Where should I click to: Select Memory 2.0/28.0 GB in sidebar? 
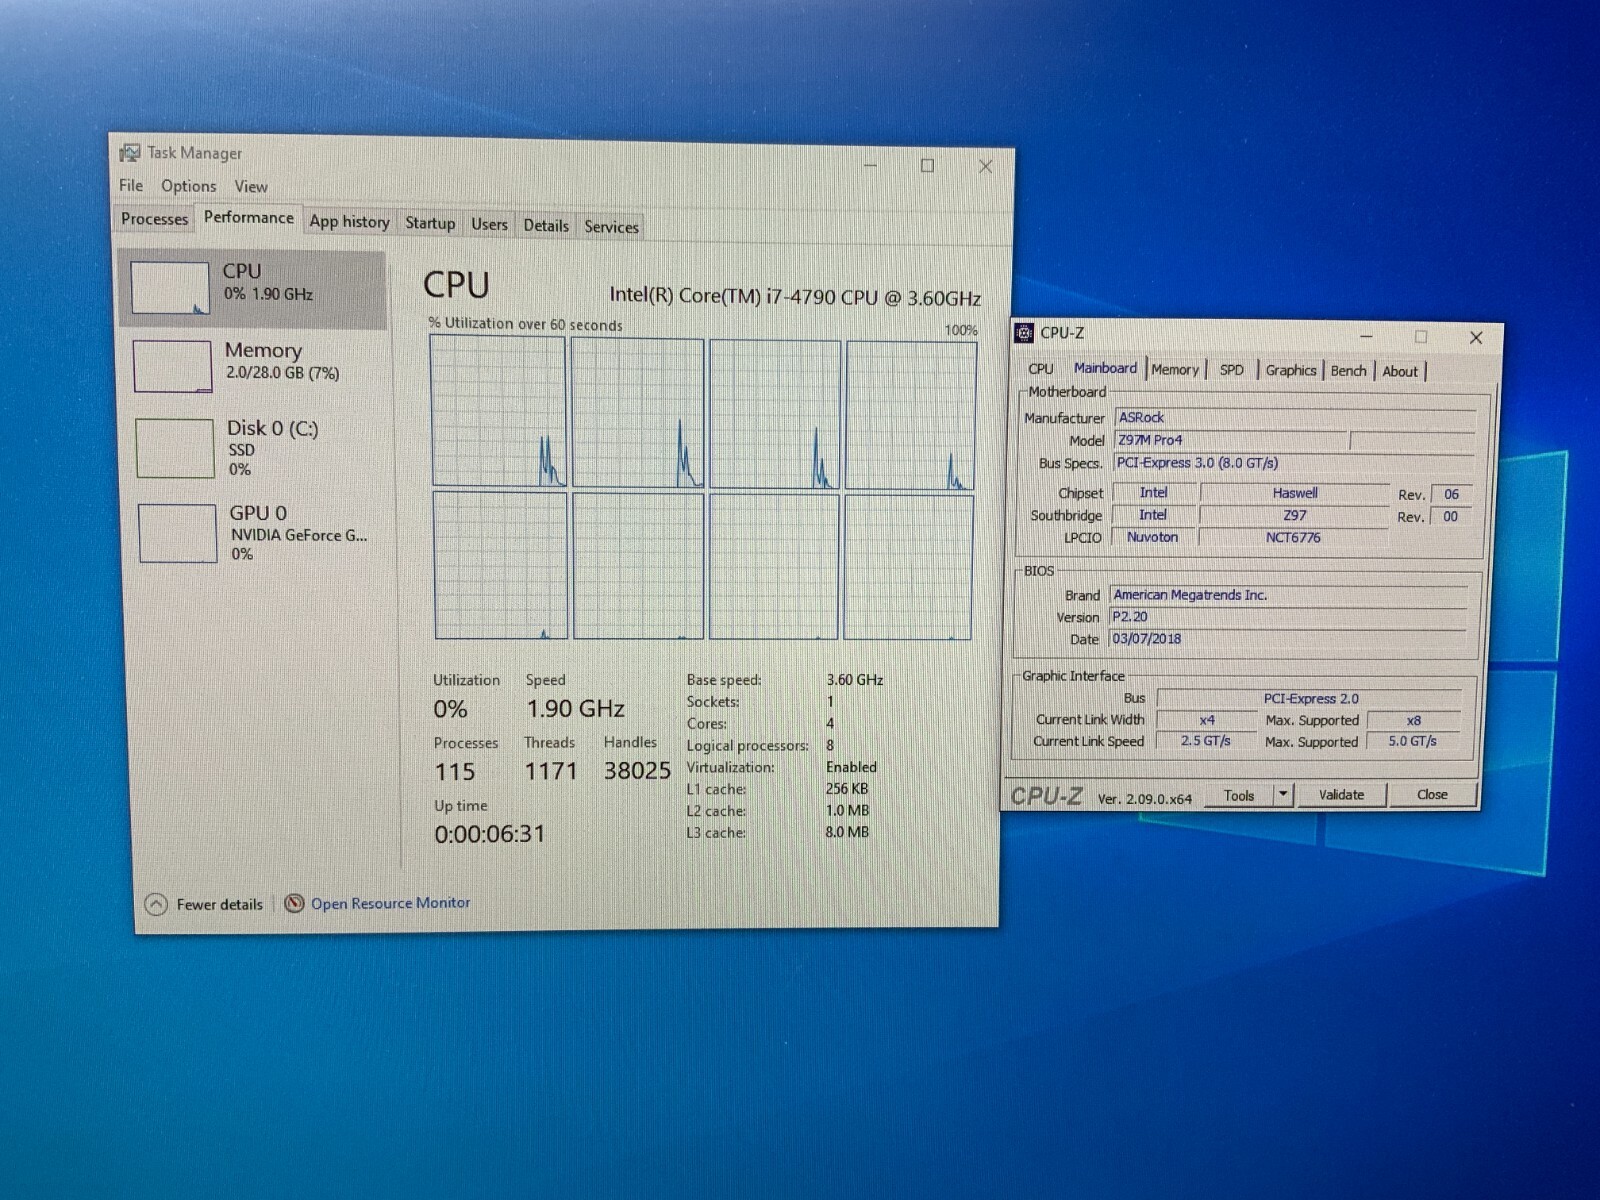(x=255, y=365)
